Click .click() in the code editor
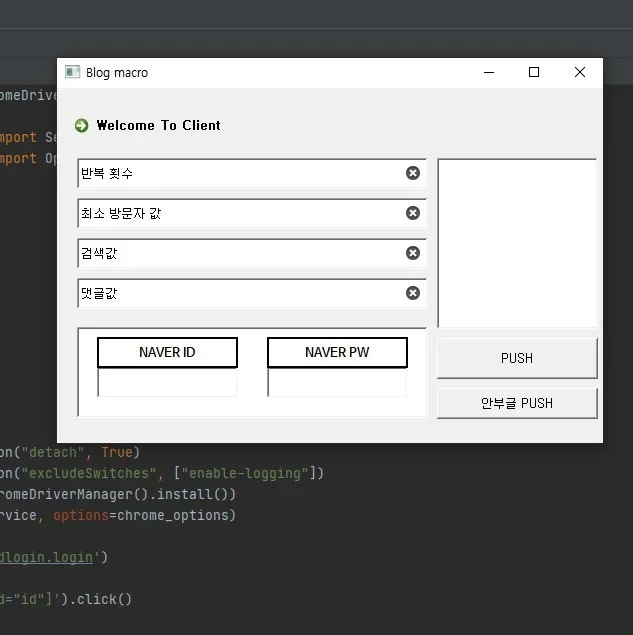The height and width of the screenshot is (635, 633). point(100,599)
